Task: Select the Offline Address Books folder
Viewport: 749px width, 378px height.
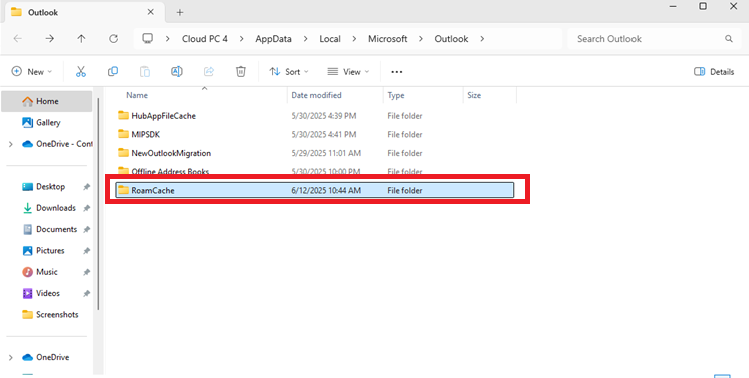Action: [x=170, y=171]
